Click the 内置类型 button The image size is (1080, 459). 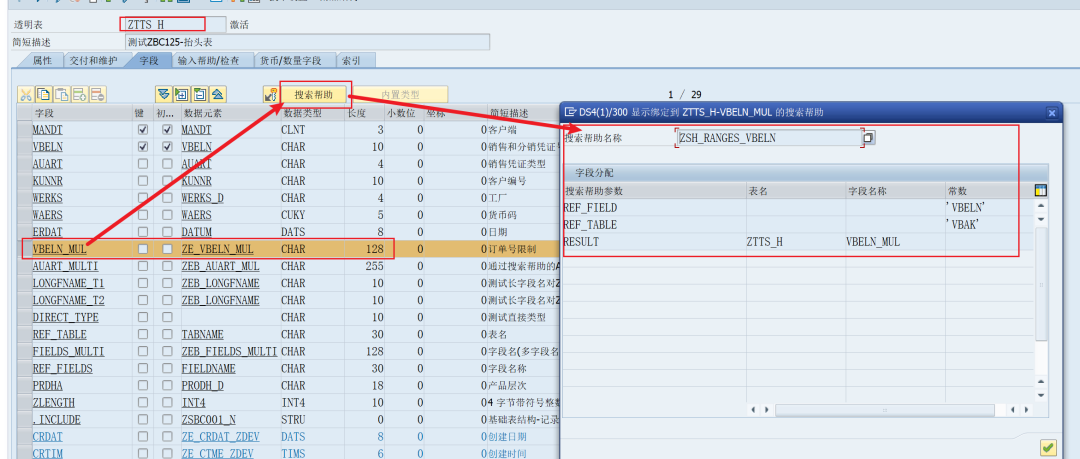pyautogui.click(x=400, y=95)
